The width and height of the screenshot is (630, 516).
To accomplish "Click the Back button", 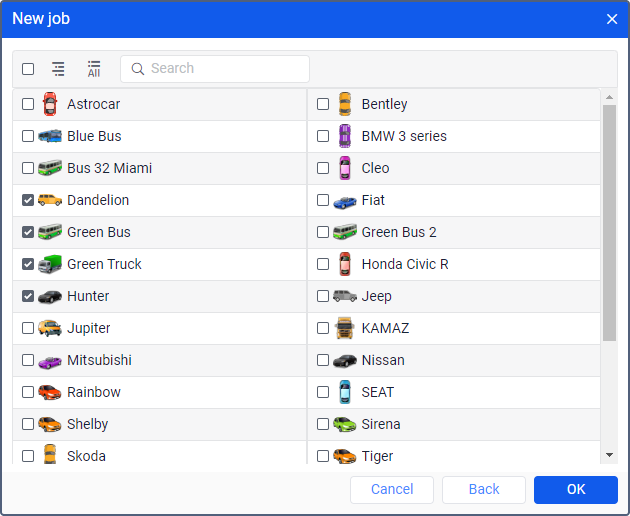I will pos(484,490).
